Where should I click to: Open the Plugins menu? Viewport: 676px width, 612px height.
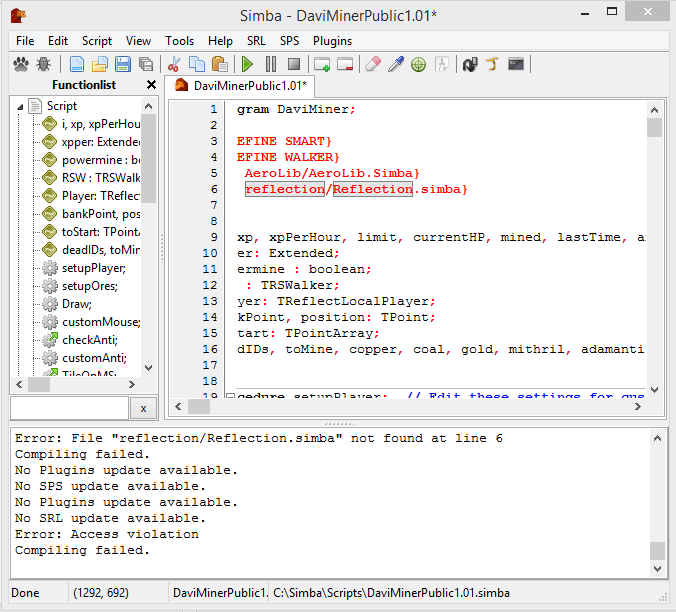[x=332, y=41]
